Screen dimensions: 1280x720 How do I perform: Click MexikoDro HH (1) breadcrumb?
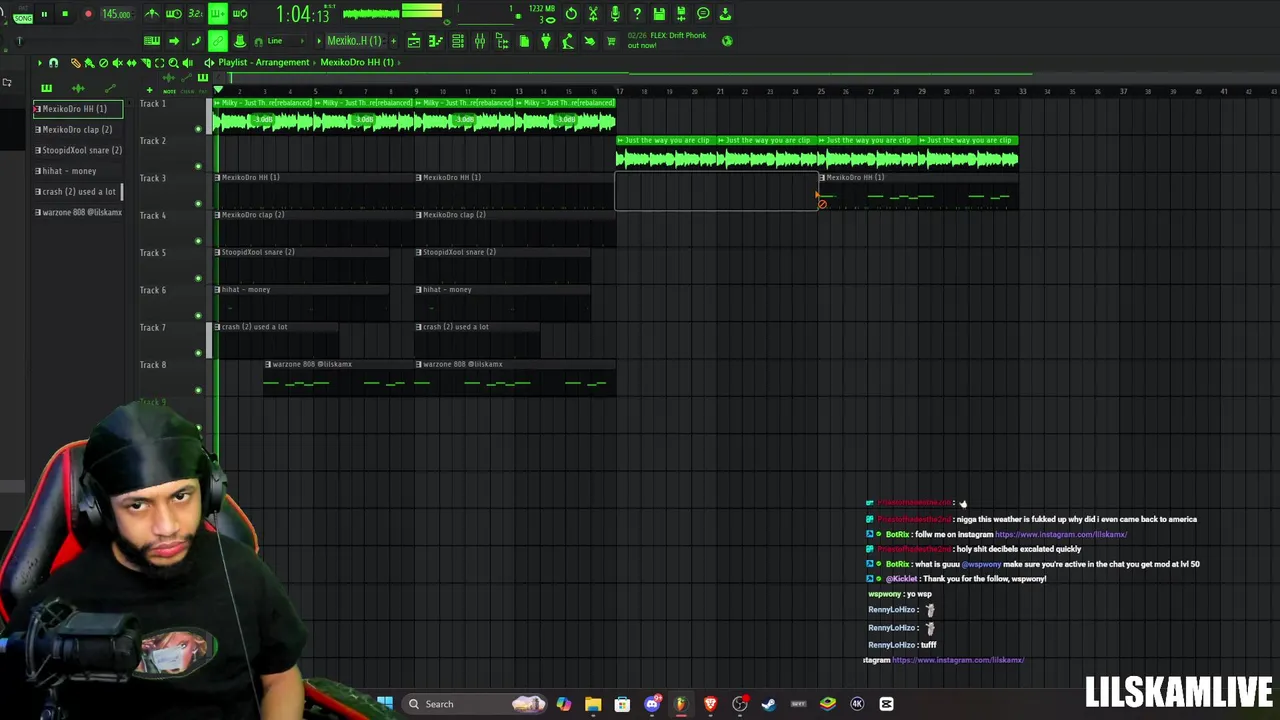[357, 62]
